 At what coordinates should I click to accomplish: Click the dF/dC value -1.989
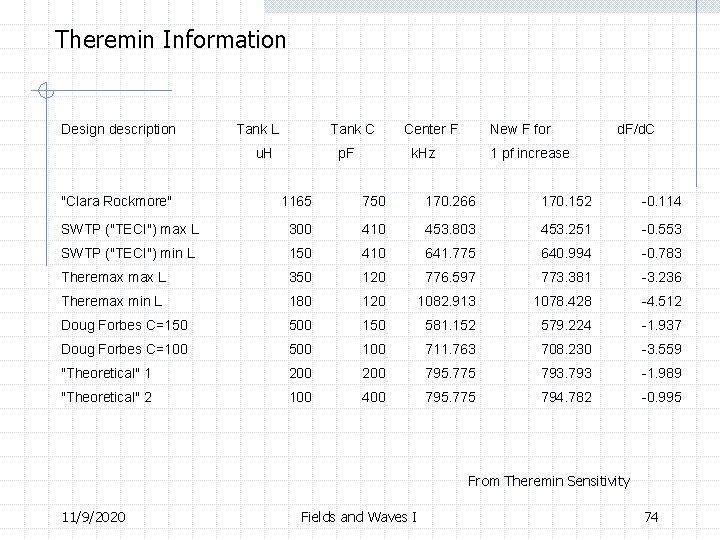(661, 373)
